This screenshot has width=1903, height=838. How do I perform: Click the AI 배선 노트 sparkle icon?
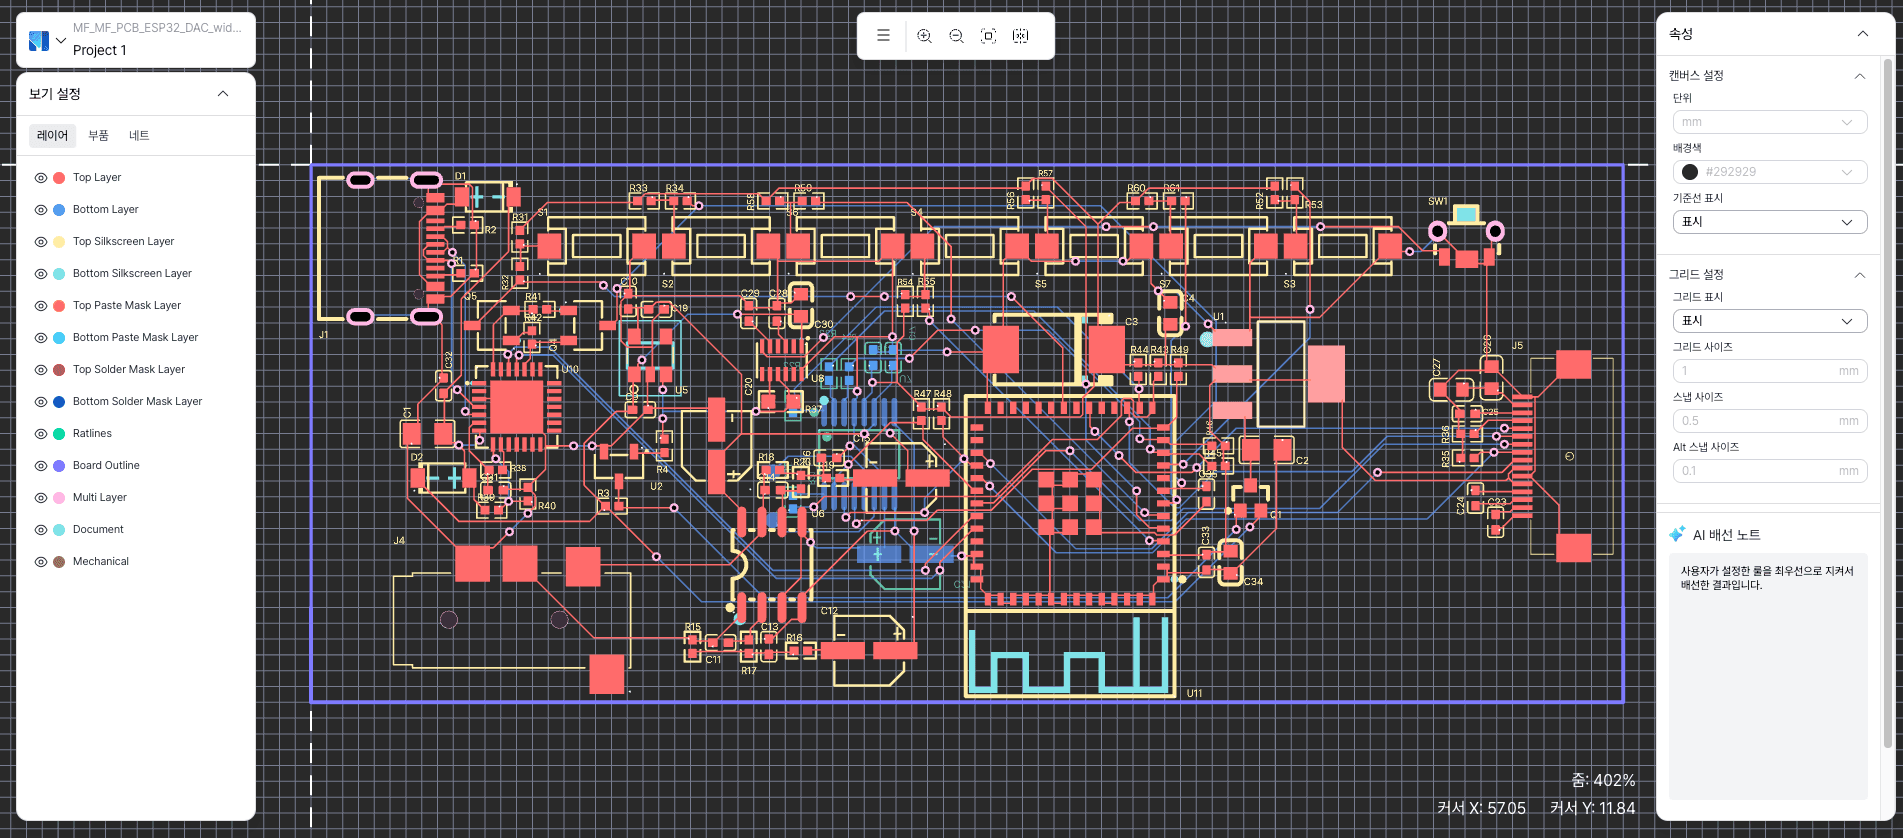click(x=1677, y=534)
